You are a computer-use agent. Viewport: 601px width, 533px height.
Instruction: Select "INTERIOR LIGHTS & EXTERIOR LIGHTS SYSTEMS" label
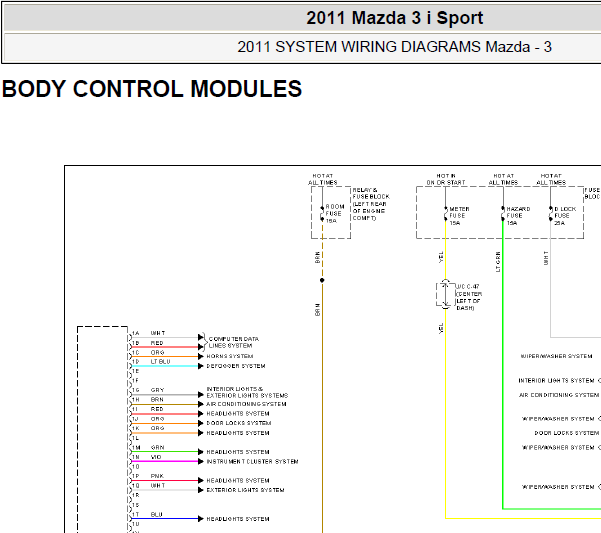point(247,392)
